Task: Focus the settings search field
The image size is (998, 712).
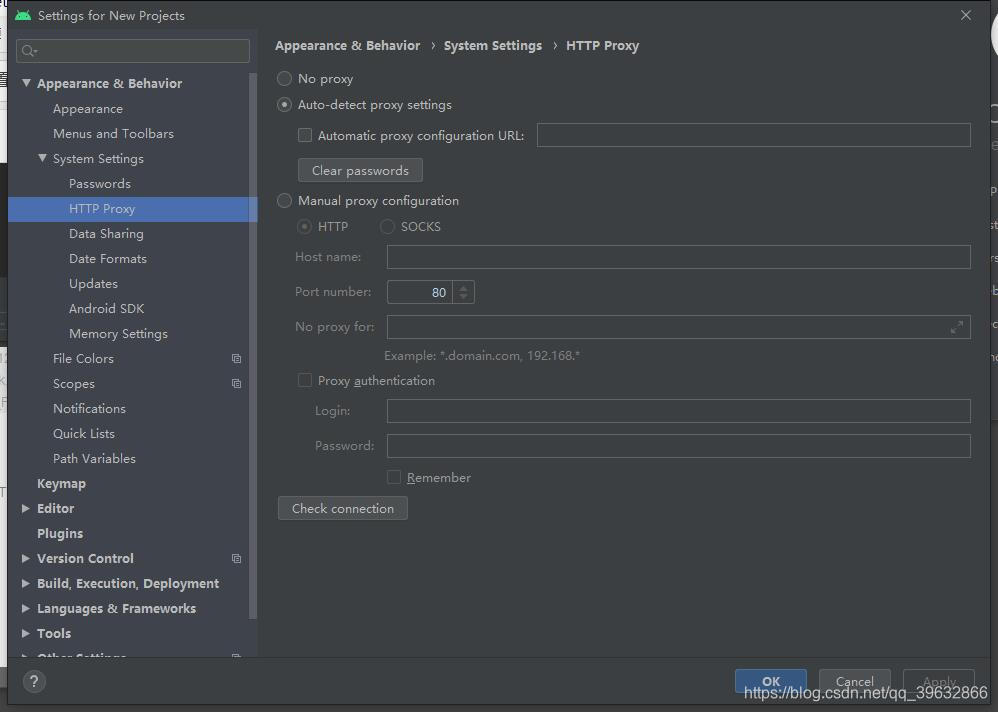Action: click(x=133, y=51)
